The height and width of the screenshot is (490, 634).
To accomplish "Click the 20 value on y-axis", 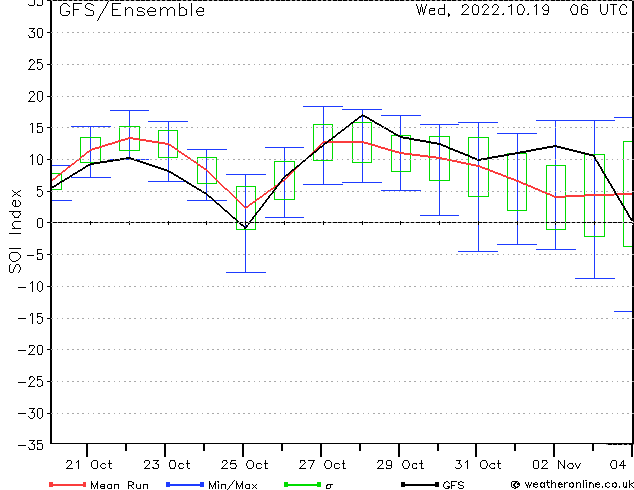I will [x=36, y=96].
